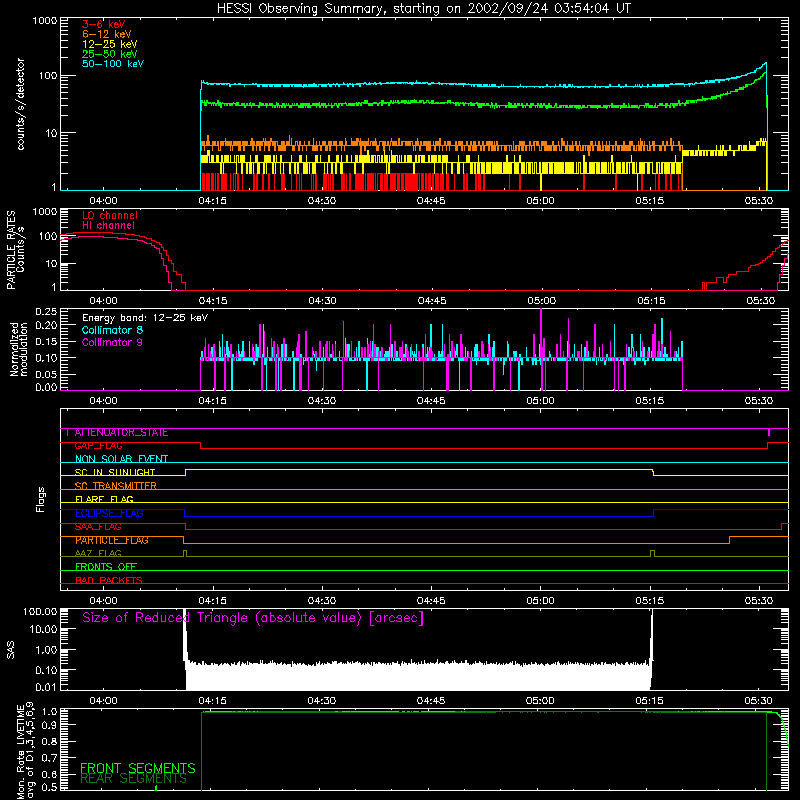Click the GAP_FLAG label
This screenshot has height=800, width=800.
tap(98, 446)
